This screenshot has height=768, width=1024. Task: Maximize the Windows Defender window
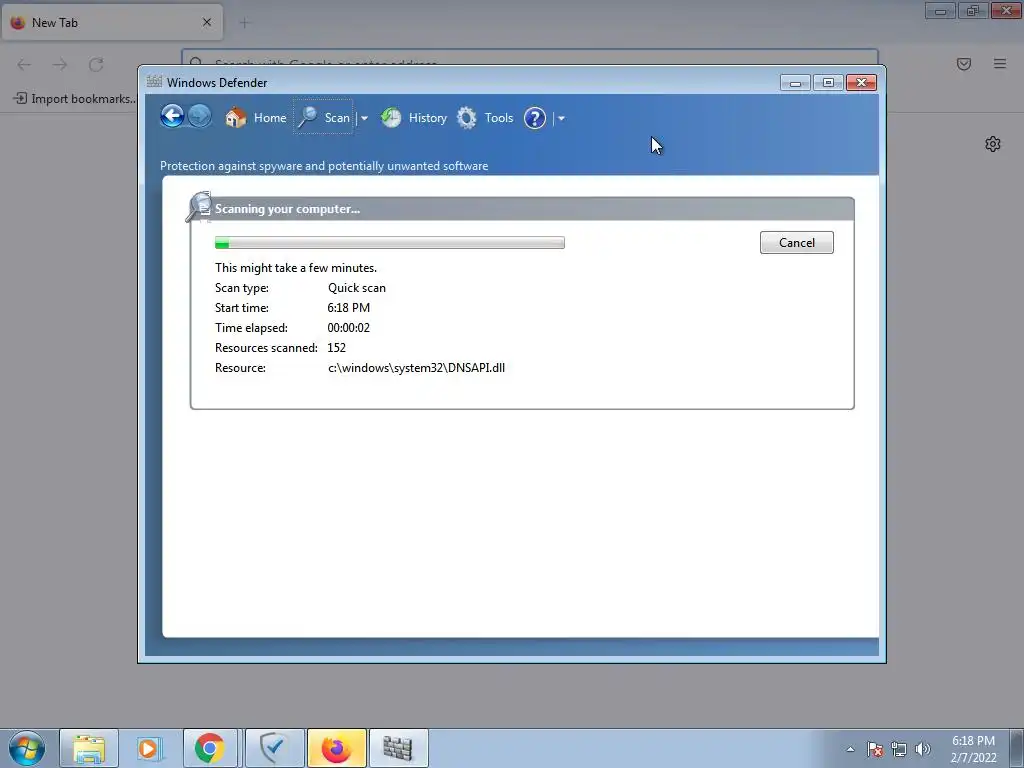828,83
